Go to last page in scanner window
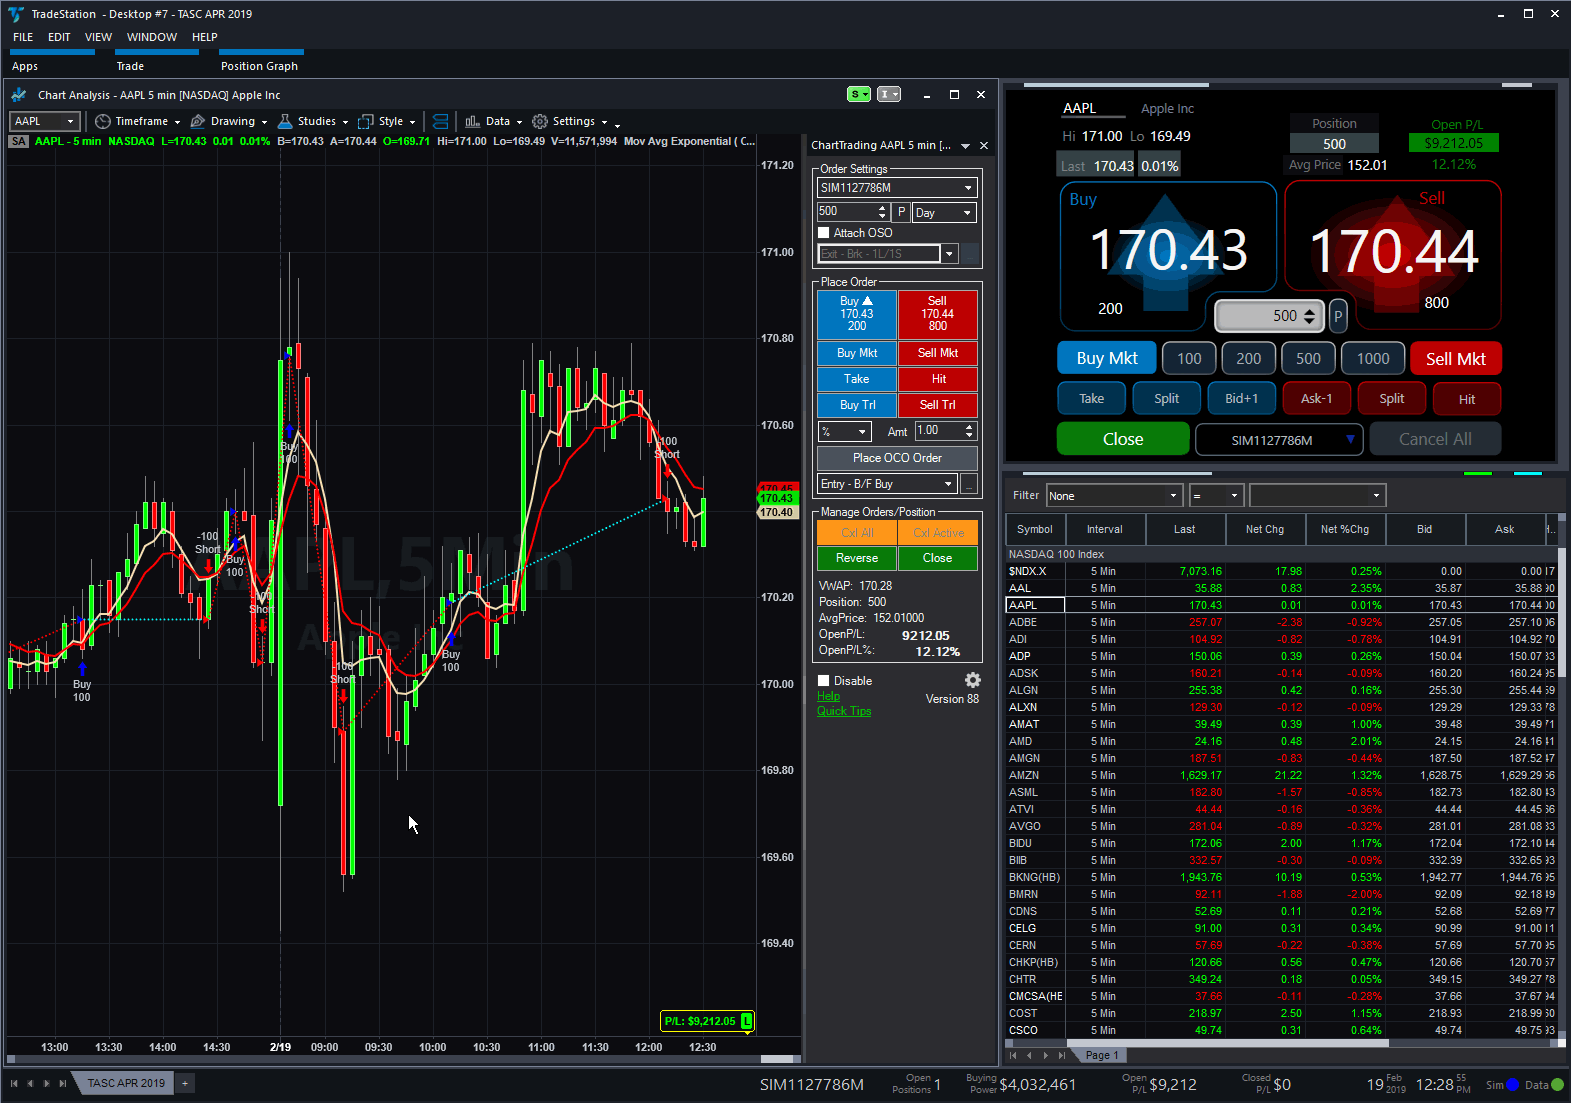1571x1103 pixels. 1062,1055
